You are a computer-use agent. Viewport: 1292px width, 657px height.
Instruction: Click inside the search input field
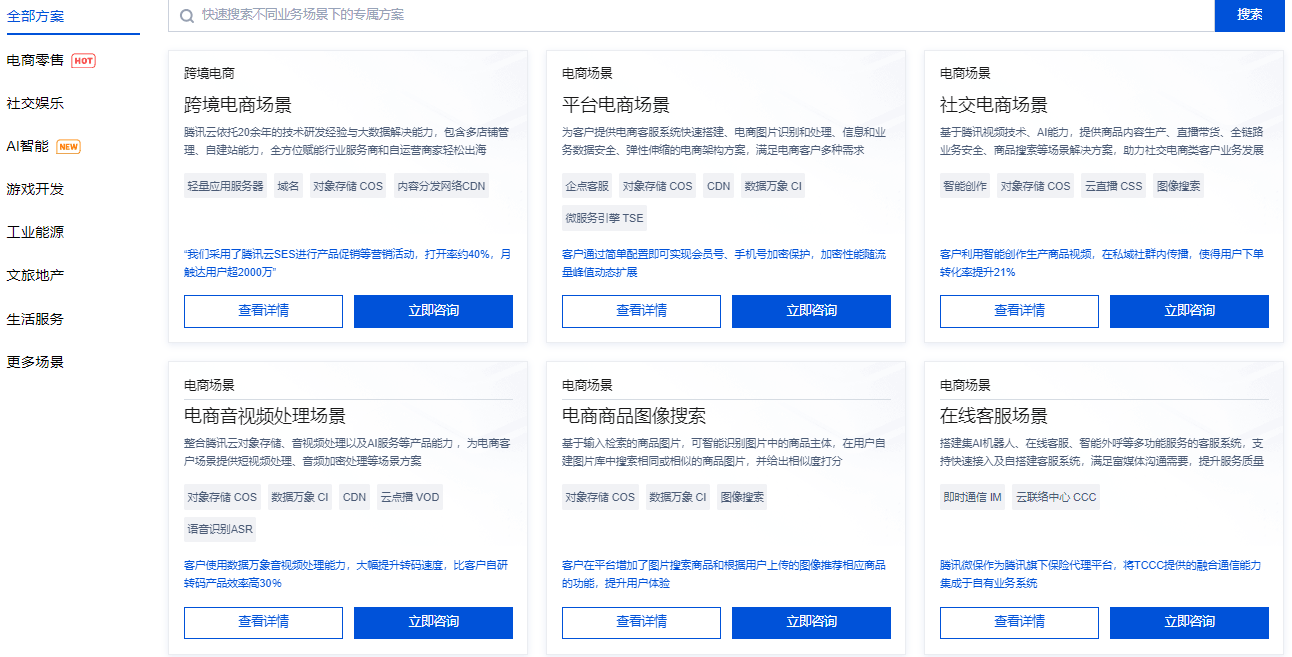click(600, 16)
